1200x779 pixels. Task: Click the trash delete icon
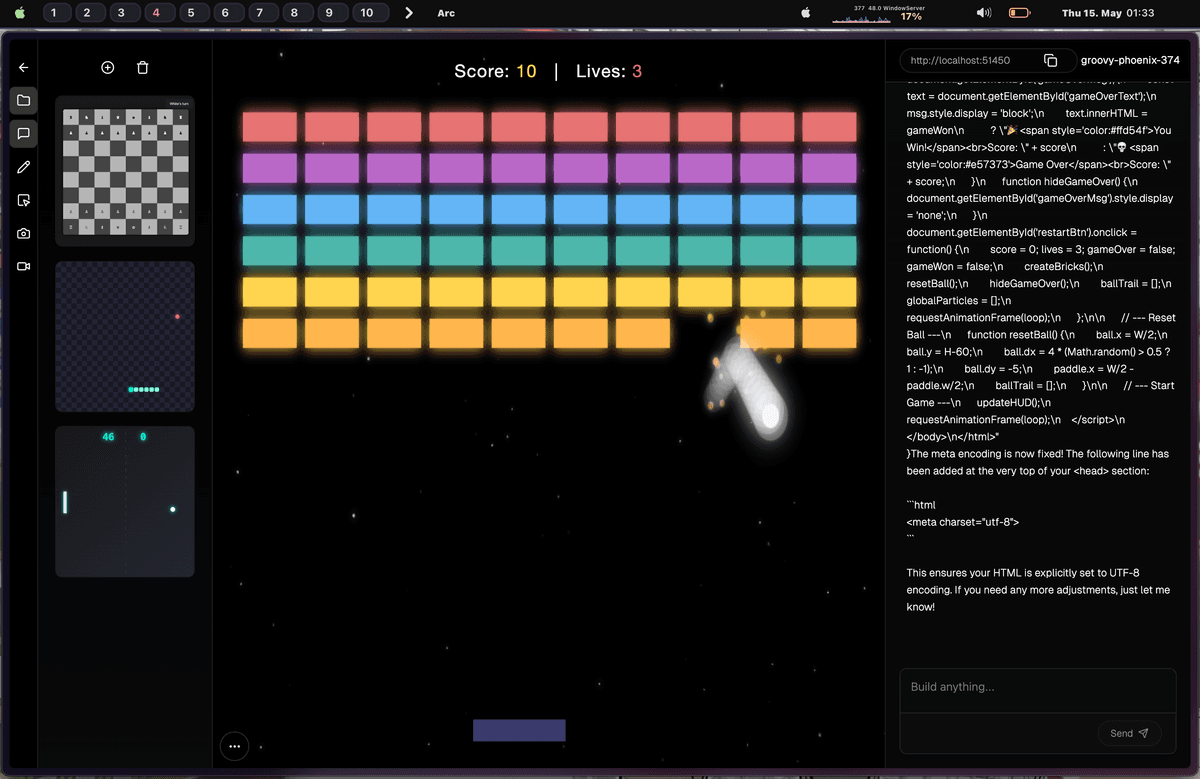tap(142, 68)
